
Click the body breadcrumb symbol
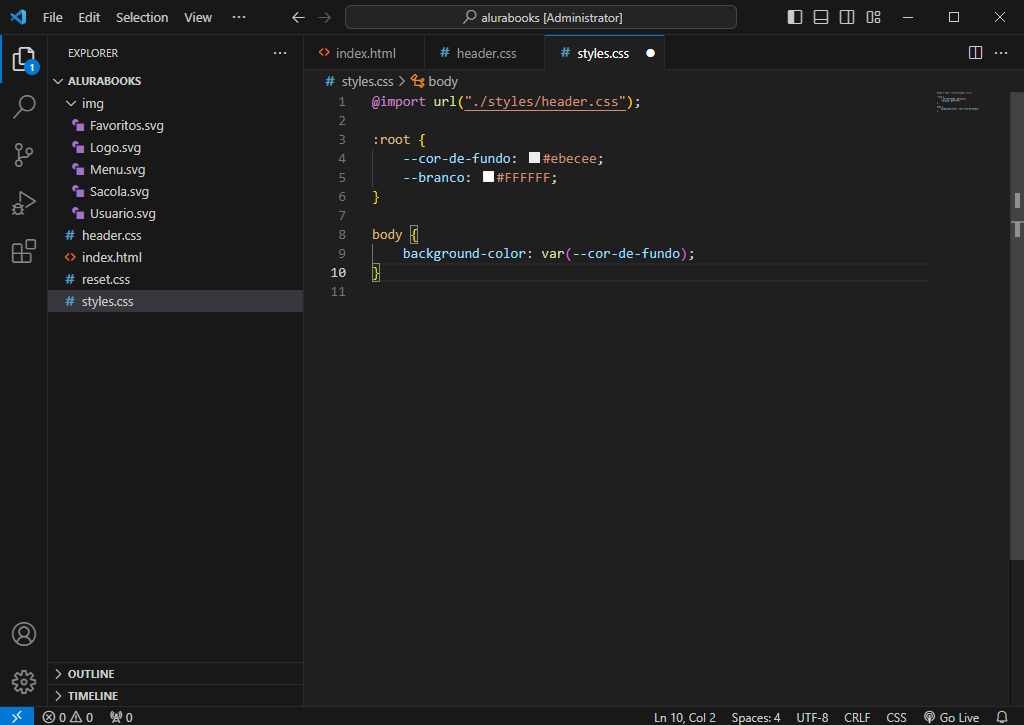click(x=443, y=82)
